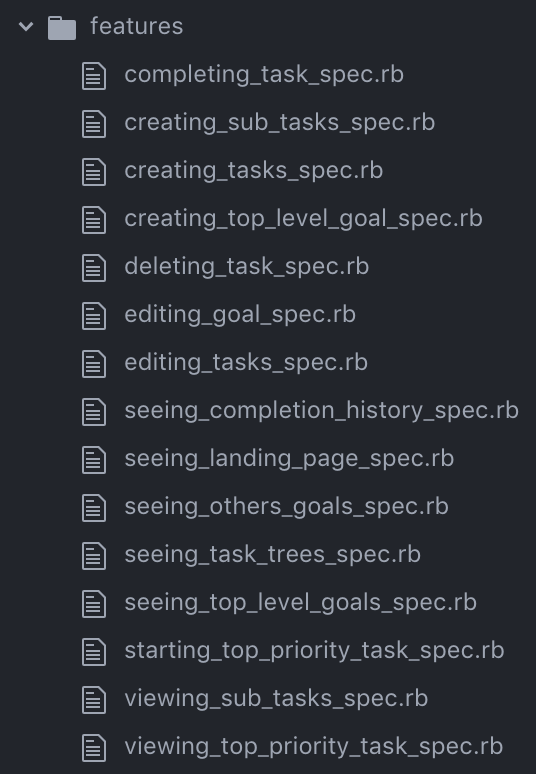The width and height of the screenshot is (536, 774).
Task: Click file icon beside viewing_sub_tasks_spec.rb
Action: click(94, 699)
